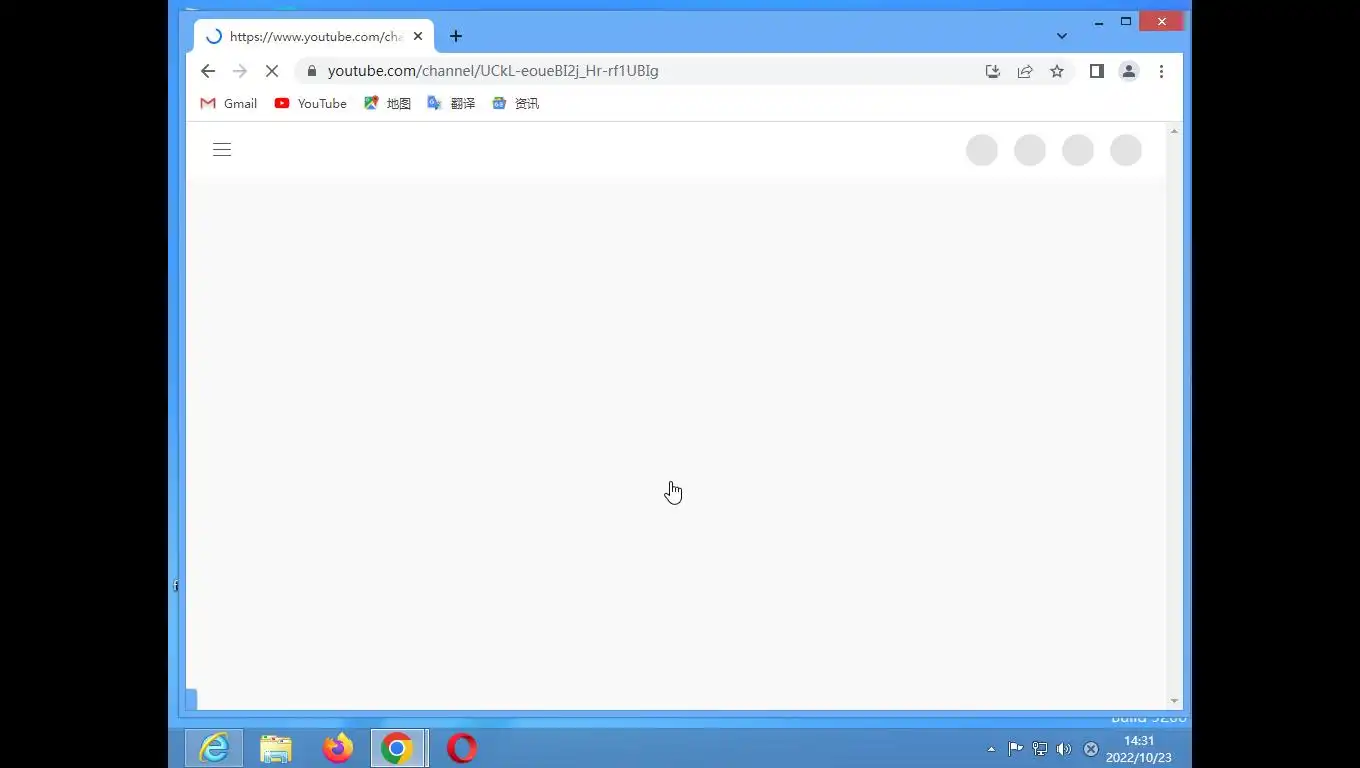Open the Gmail bookmark

[229, 103]
